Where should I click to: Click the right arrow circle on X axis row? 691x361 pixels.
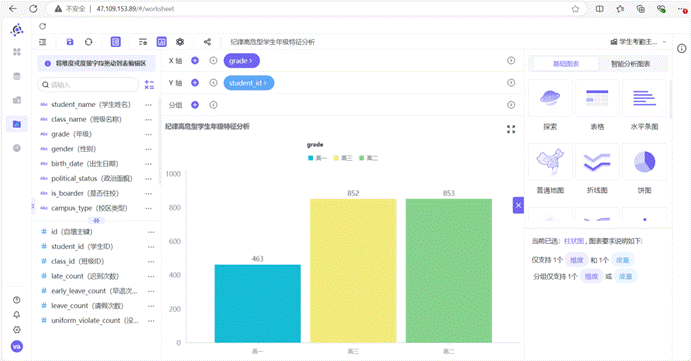click(x=511, y=61)
